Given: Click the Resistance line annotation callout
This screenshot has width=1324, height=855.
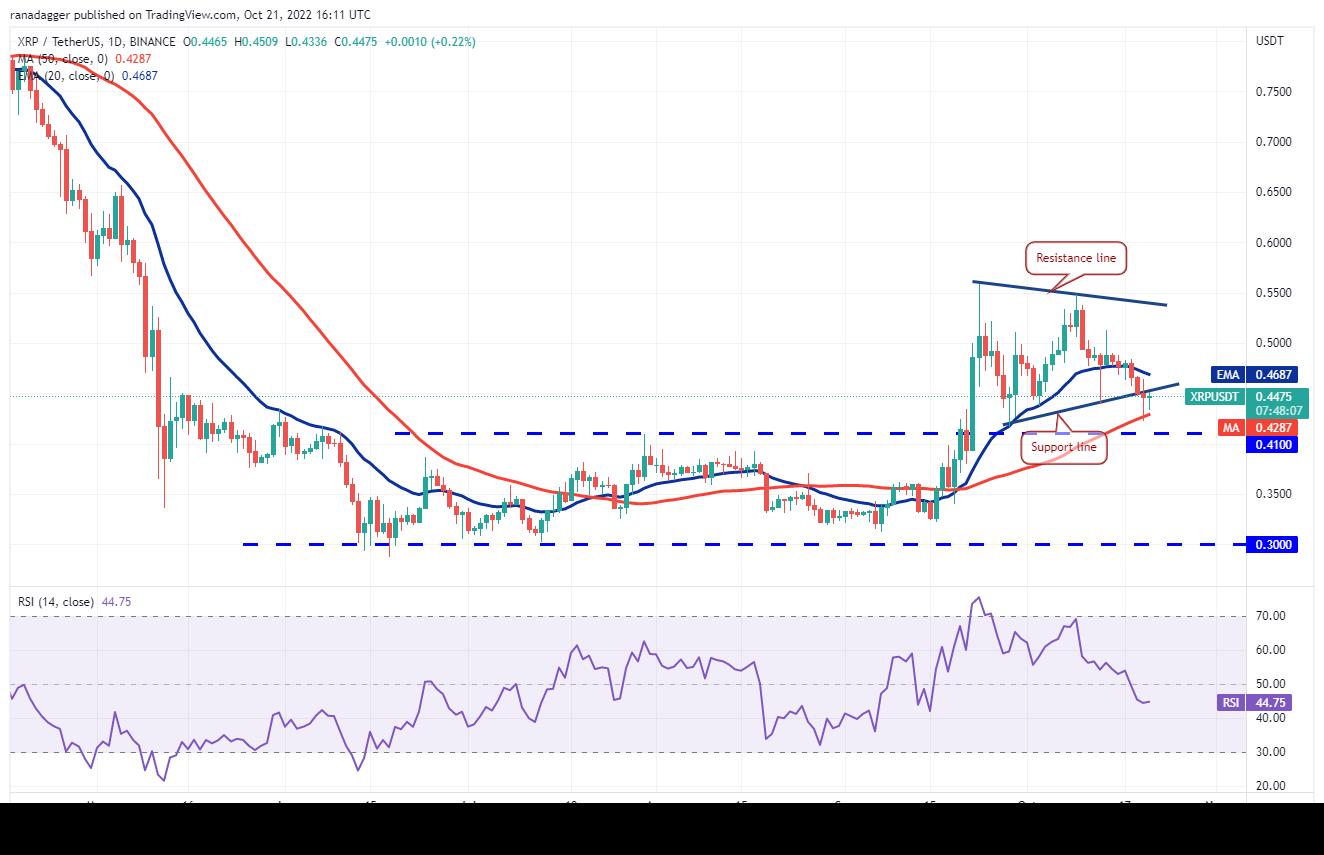Looking at the screenshot, I should click(1074, 258).
